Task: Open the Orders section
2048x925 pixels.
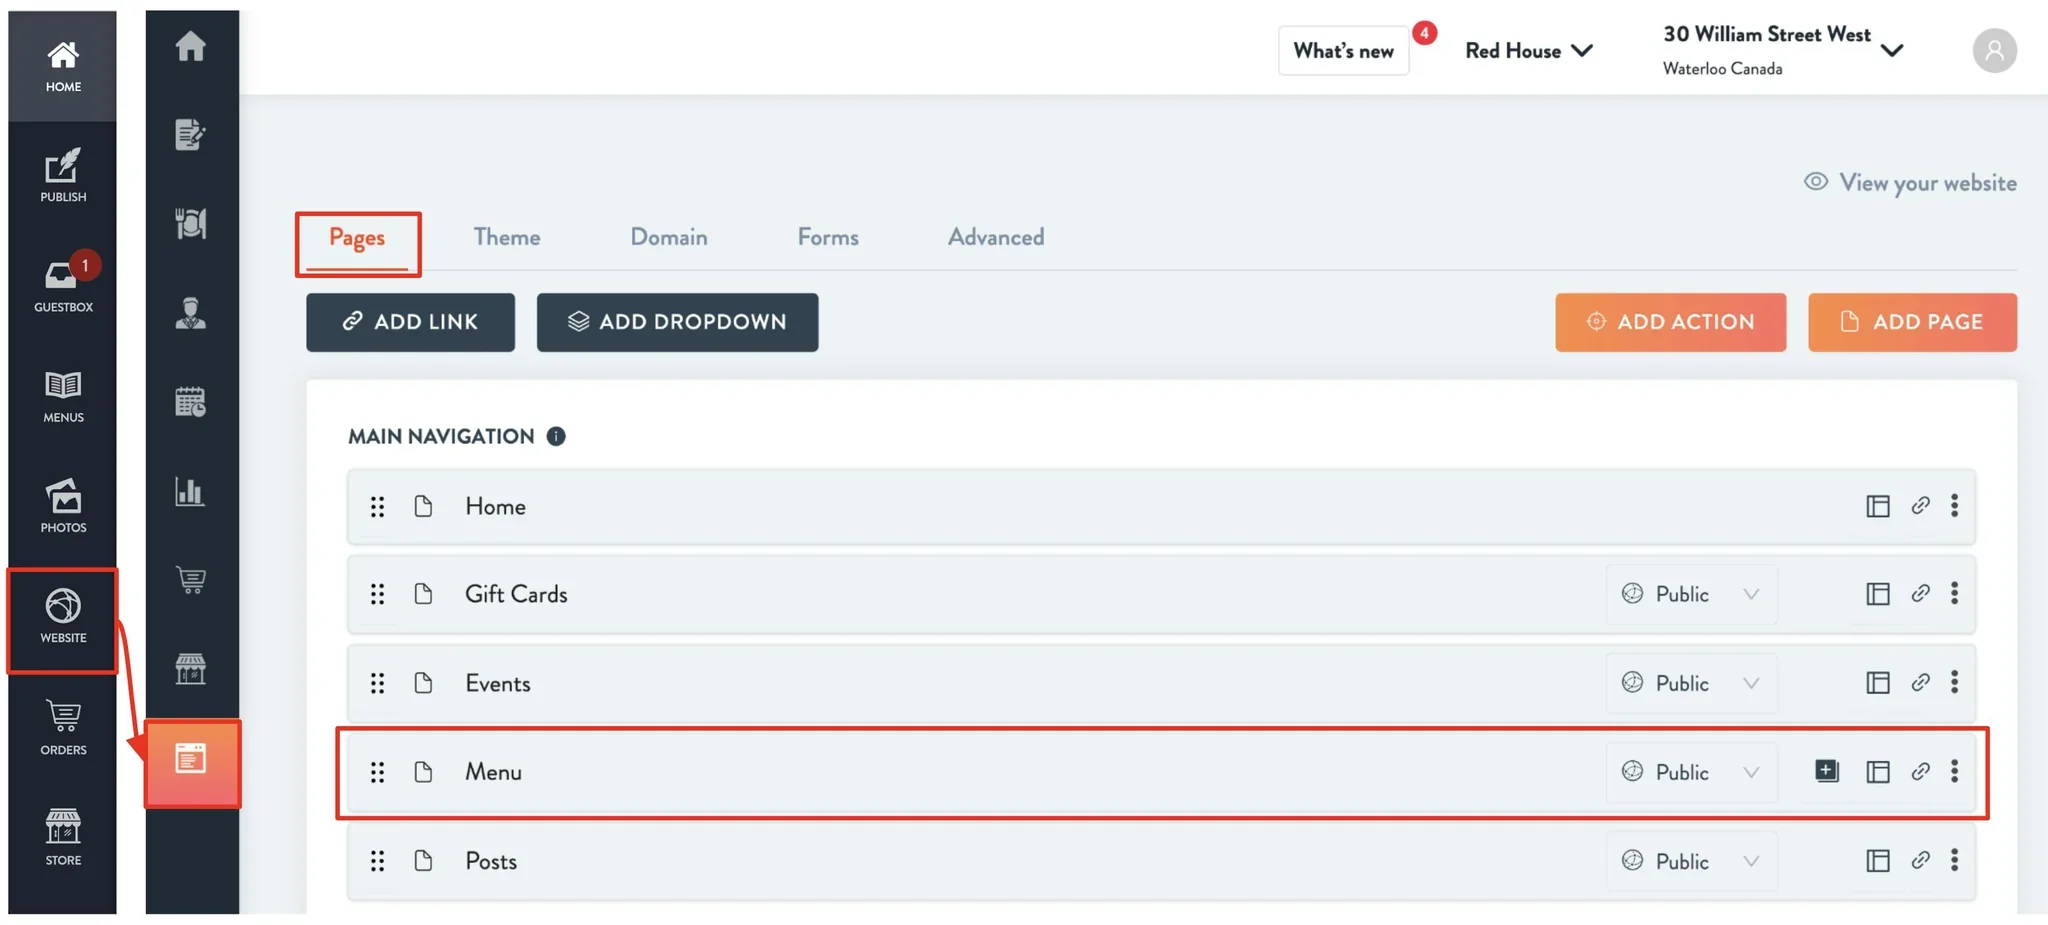Action: [x=63, y=728]
